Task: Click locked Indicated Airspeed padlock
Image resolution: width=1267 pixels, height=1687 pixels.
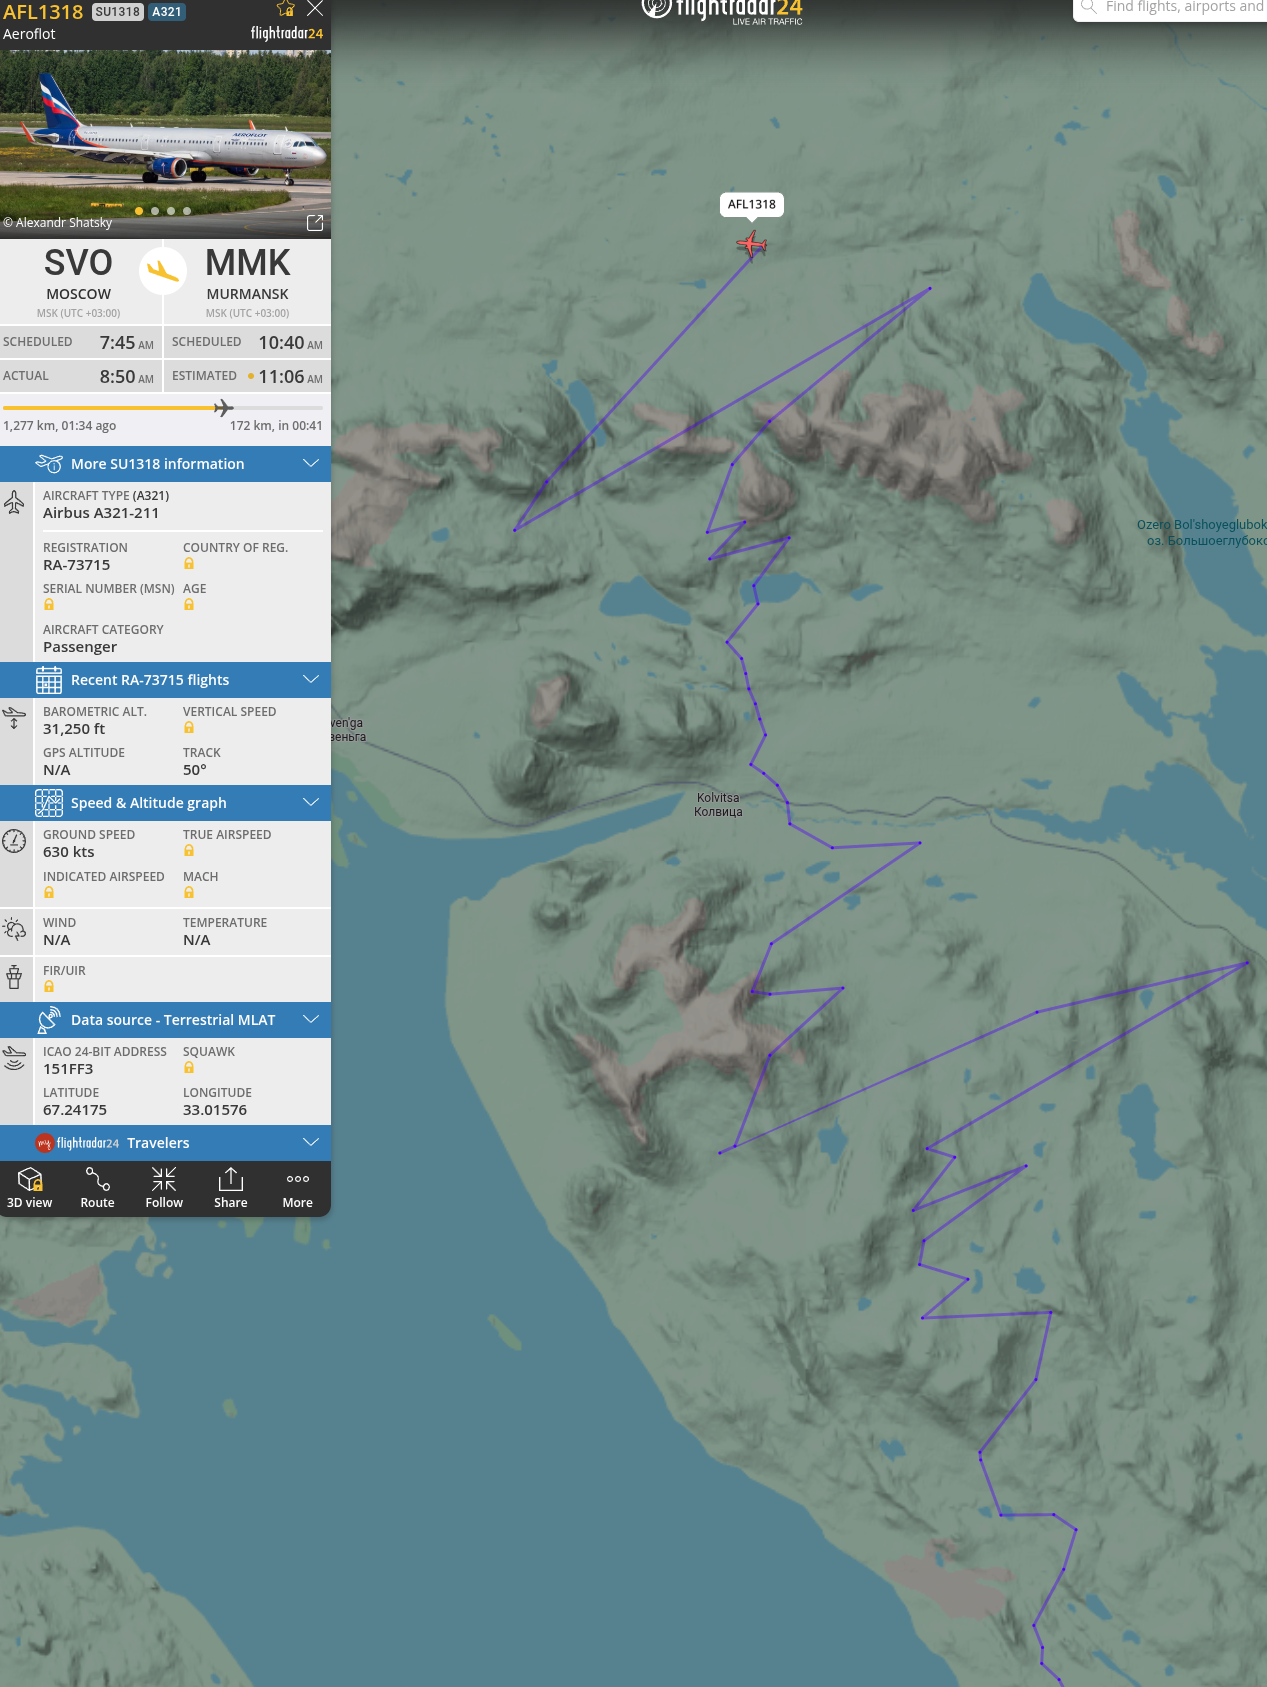Action: 49,893
